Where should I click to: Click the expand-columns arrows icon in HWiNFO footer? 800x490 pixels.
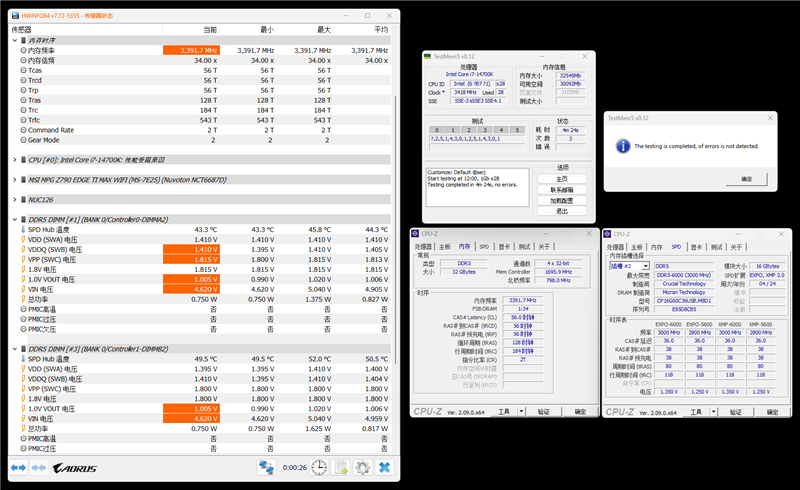[18, 468]
